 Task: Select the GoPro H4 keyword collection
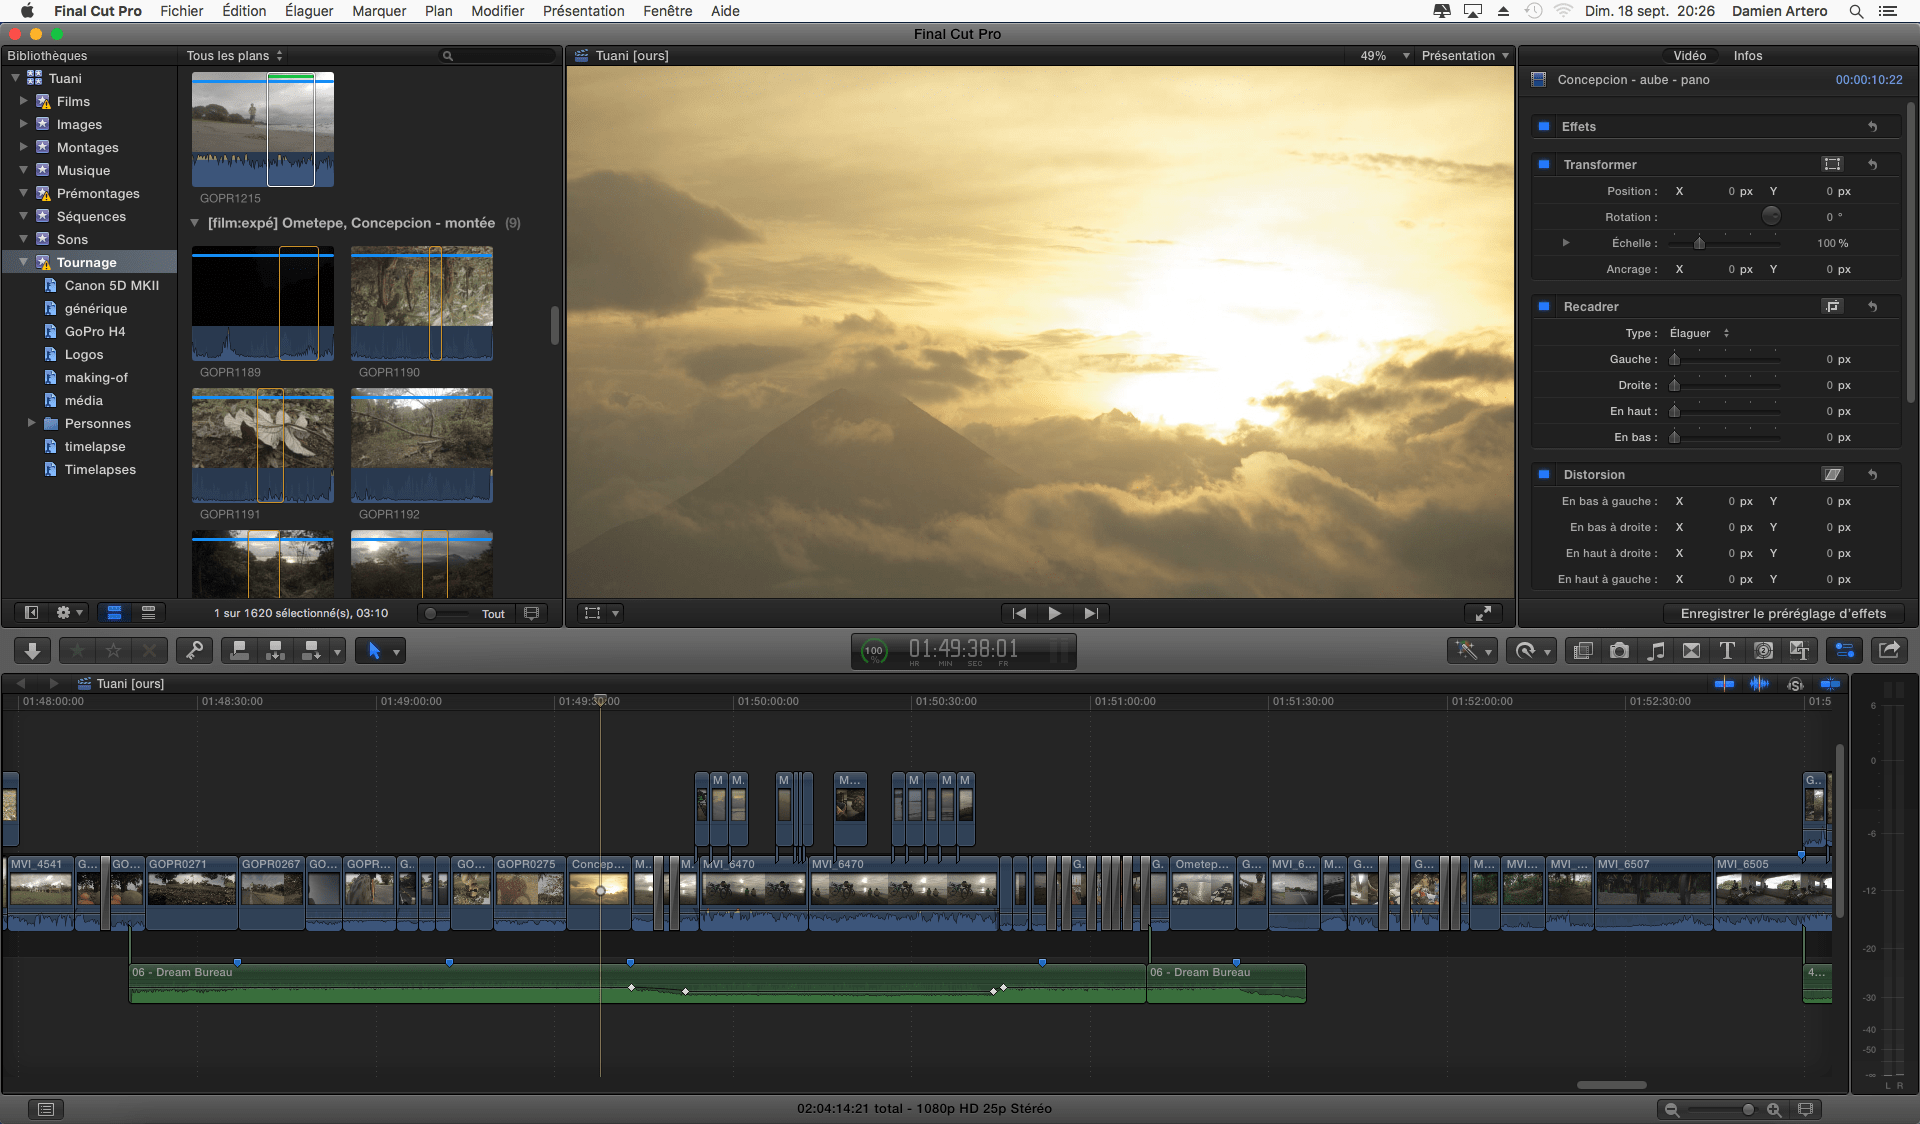coord(94,331)
